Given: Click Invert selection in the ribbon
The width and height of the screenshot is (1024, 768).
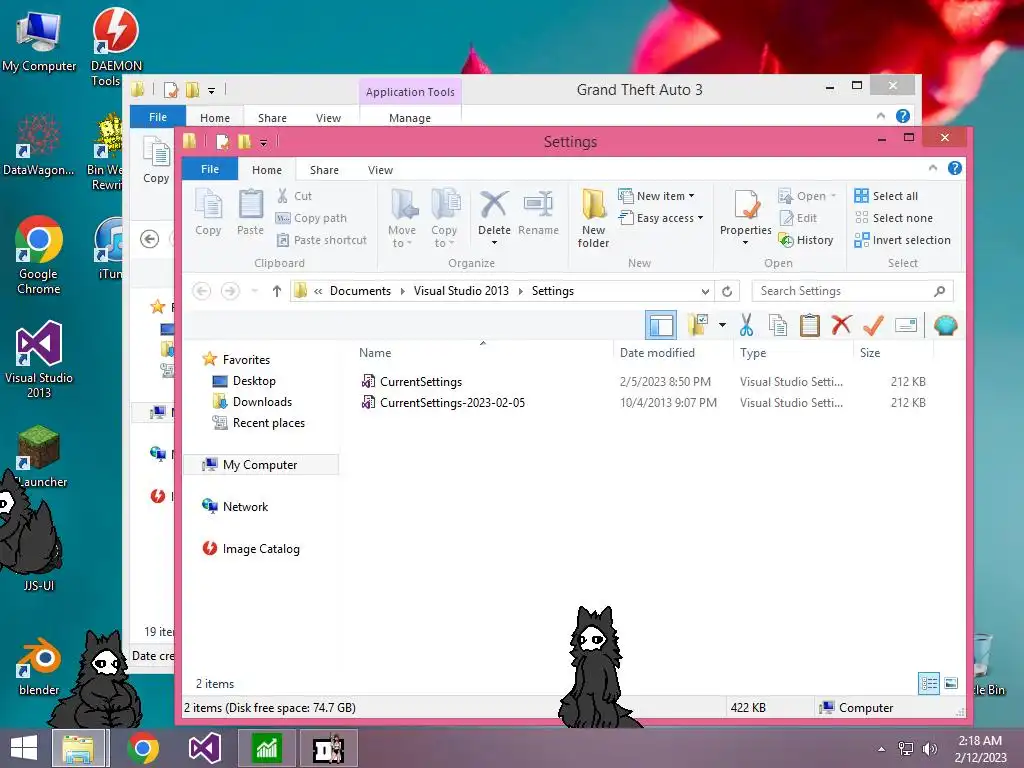Looking at the screenshot, I should (903, 240).
